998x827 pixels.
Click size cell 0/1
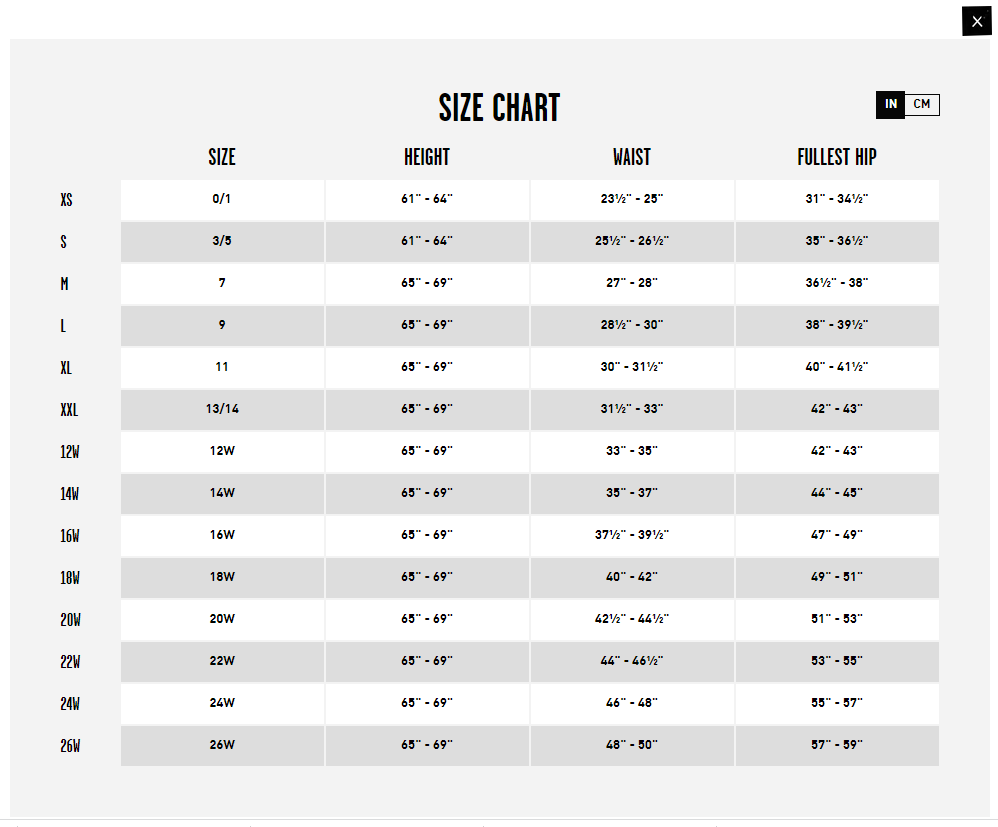[222, 199]
